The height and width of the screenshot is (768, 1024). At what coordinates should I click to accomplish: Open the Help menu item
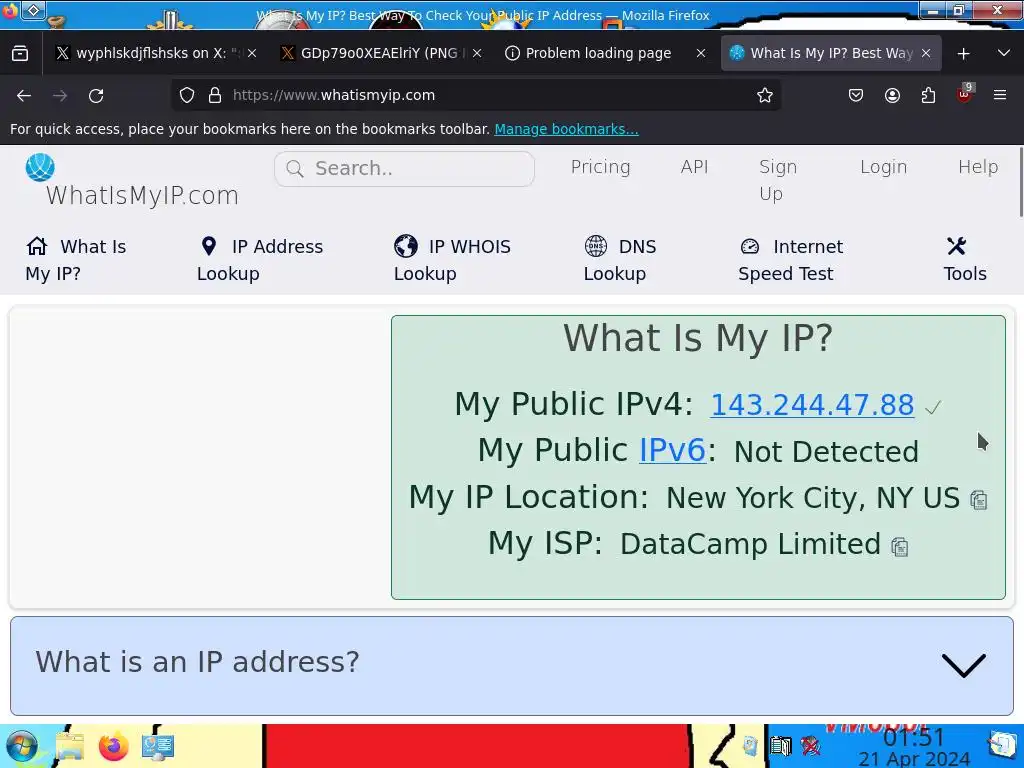pos(978,167)
